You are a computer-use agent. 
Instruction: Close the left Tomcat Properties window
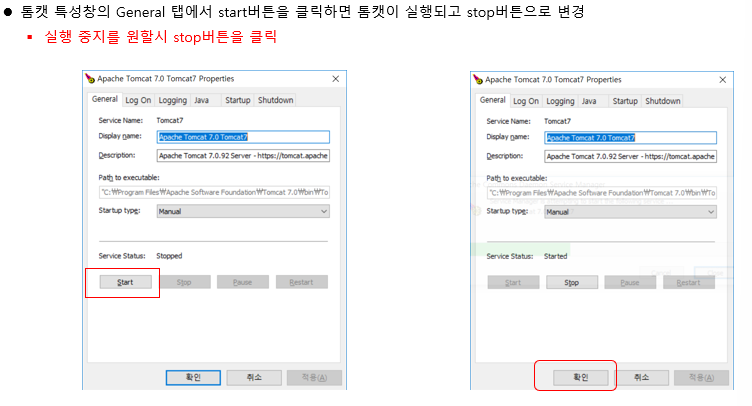tap(336, 79)
